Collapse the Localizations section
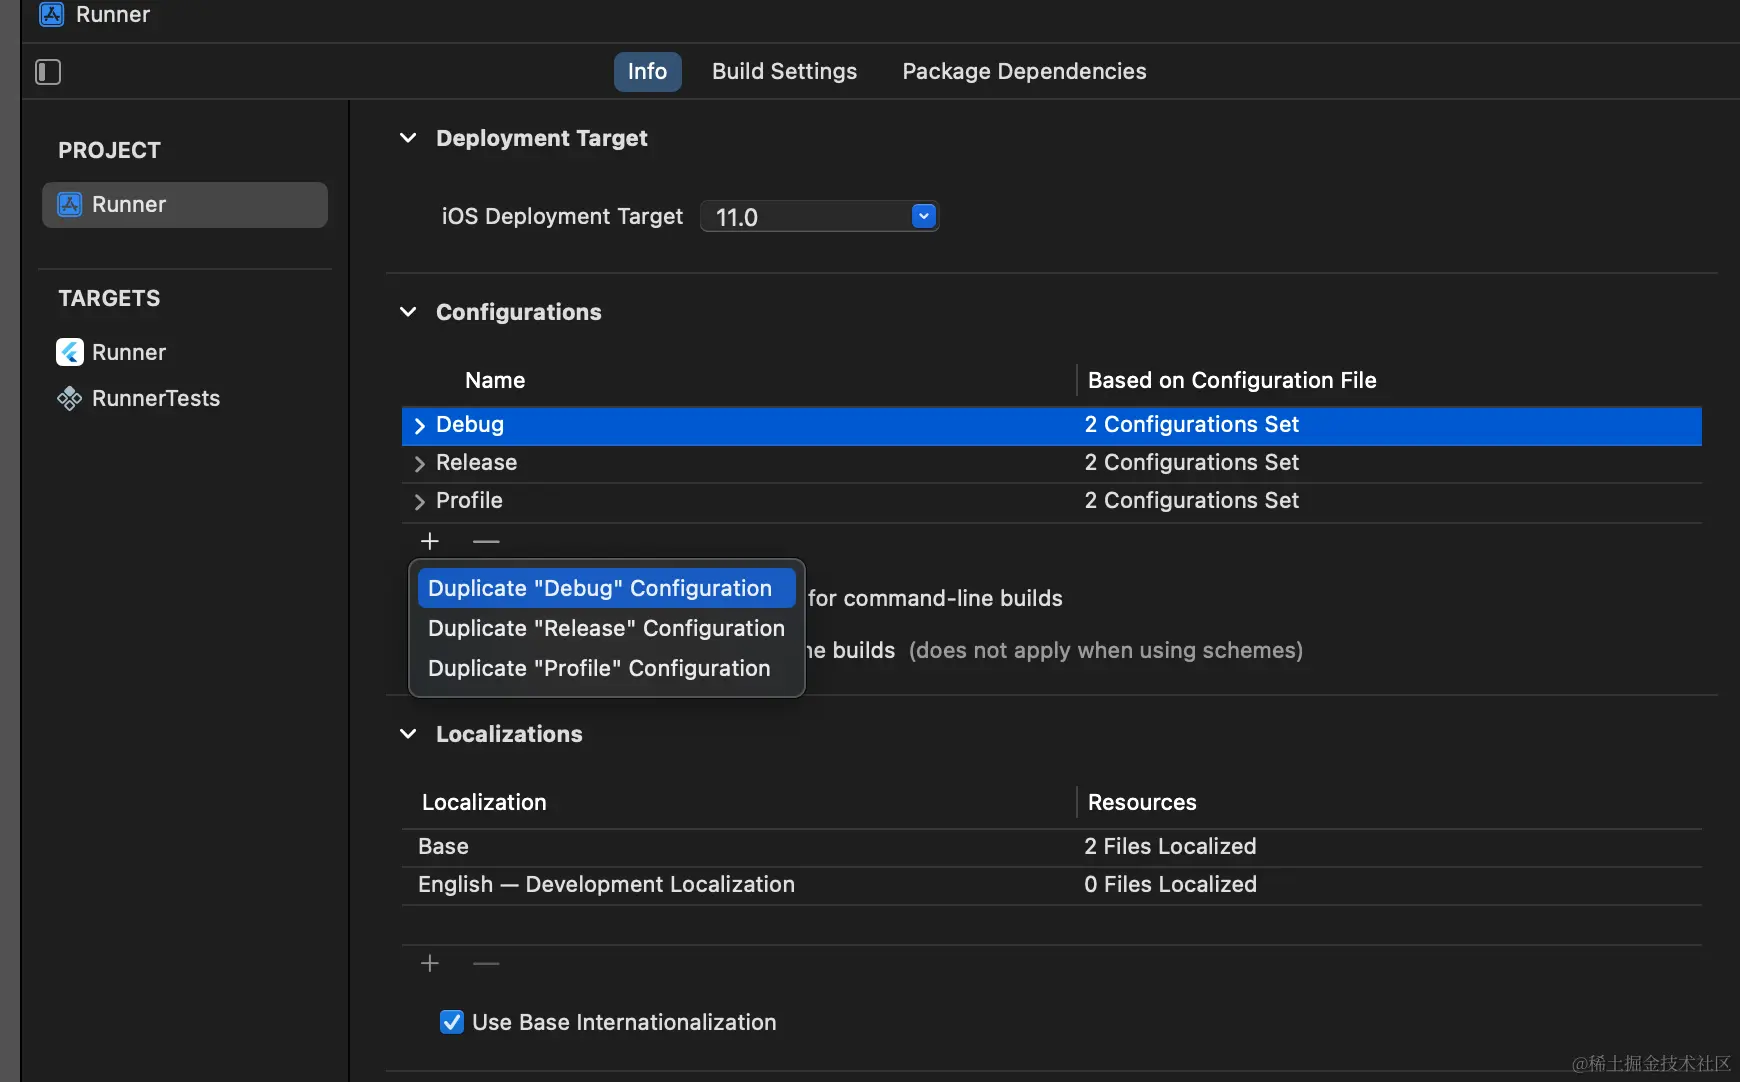The width and height of the screenshot is (1740, 1082). (x=408, y=734)
